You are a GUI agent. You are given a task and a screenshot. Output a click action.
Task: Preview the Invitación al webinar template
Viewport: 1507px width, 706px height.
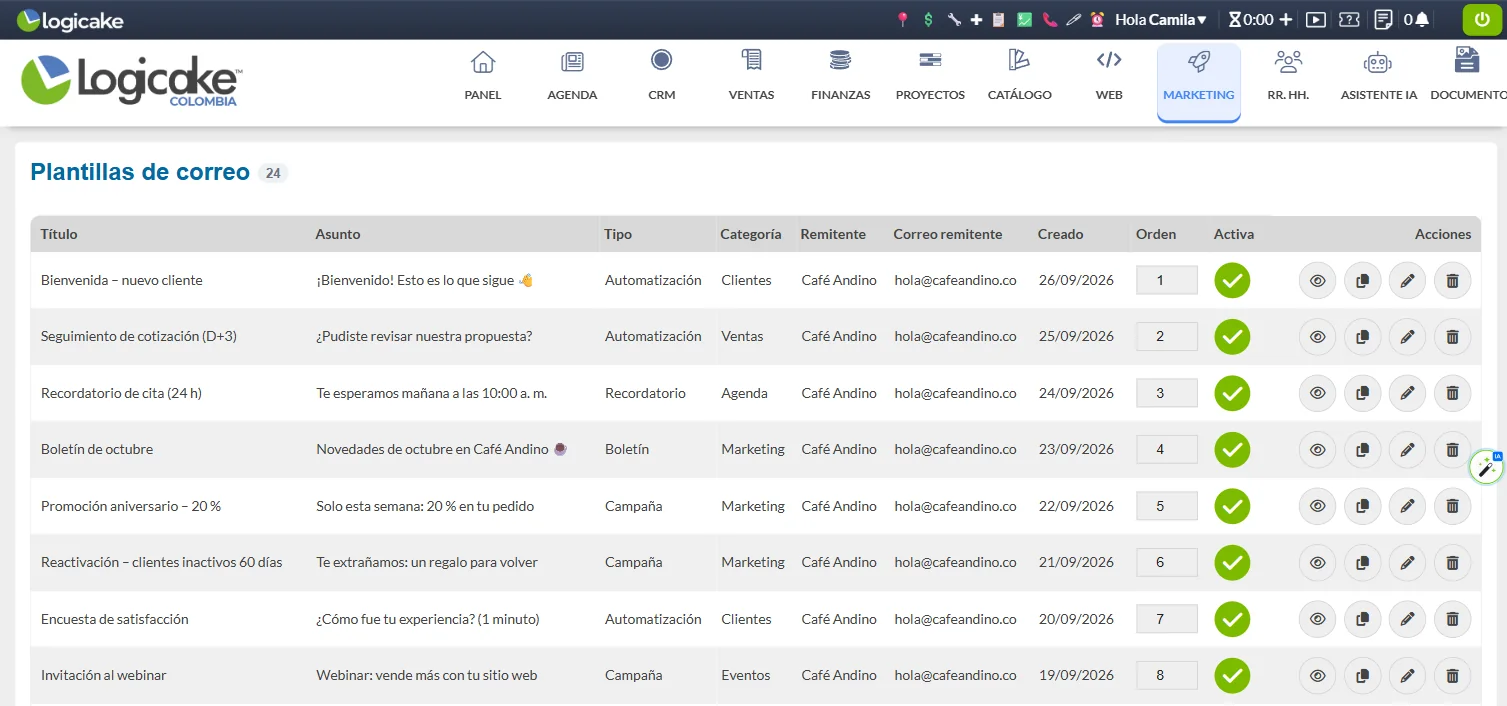point(1317,676)
